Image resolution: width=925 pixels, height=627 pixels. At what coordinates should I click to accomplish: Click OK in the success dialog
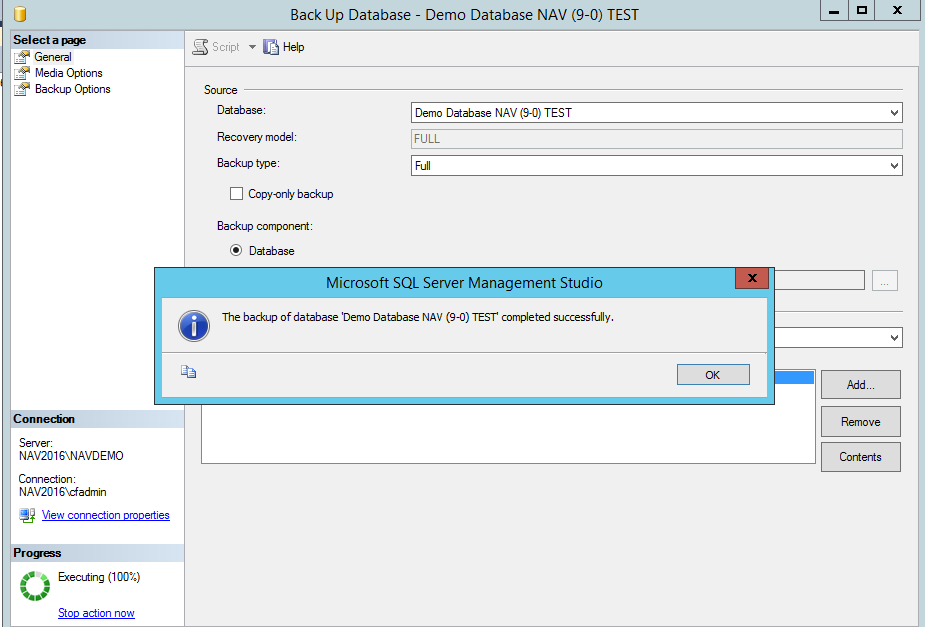(x=713, y=375)
